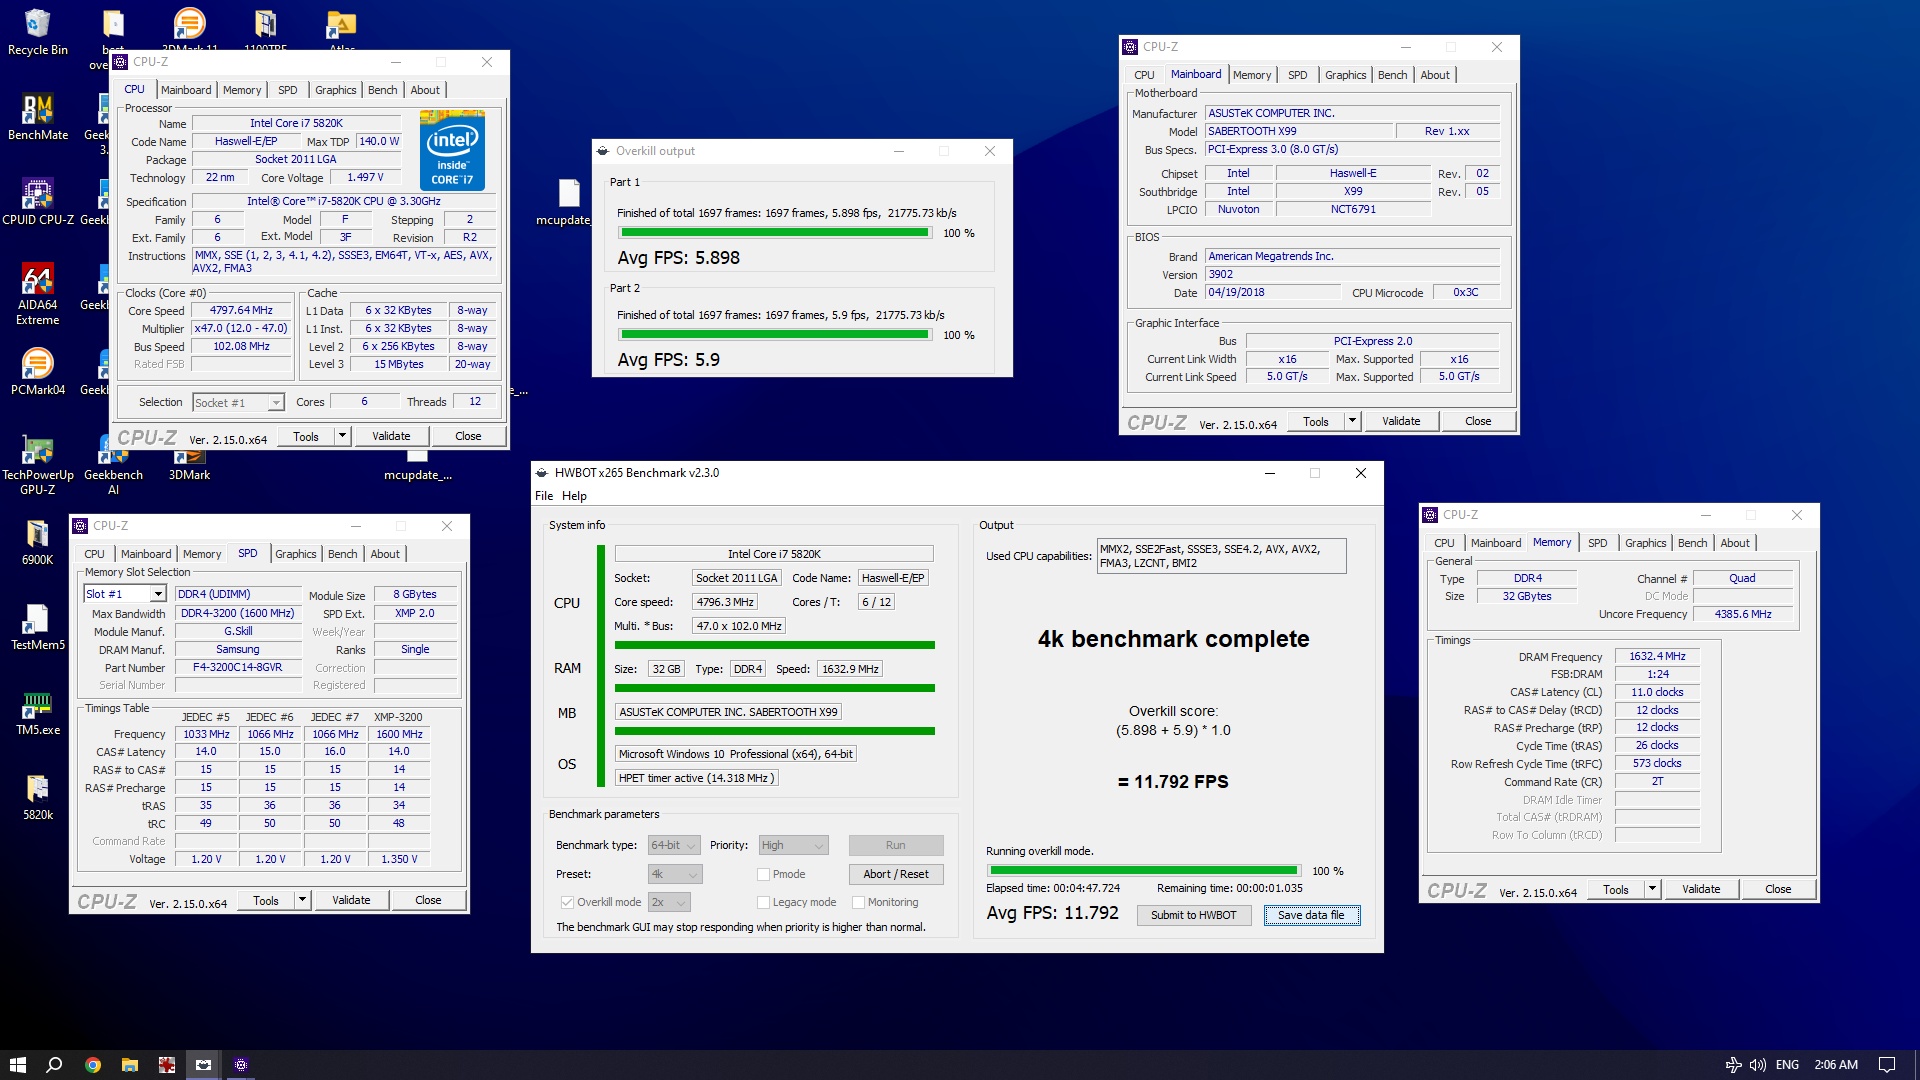Open the TestMem5 desktop icon

point(37,627)
